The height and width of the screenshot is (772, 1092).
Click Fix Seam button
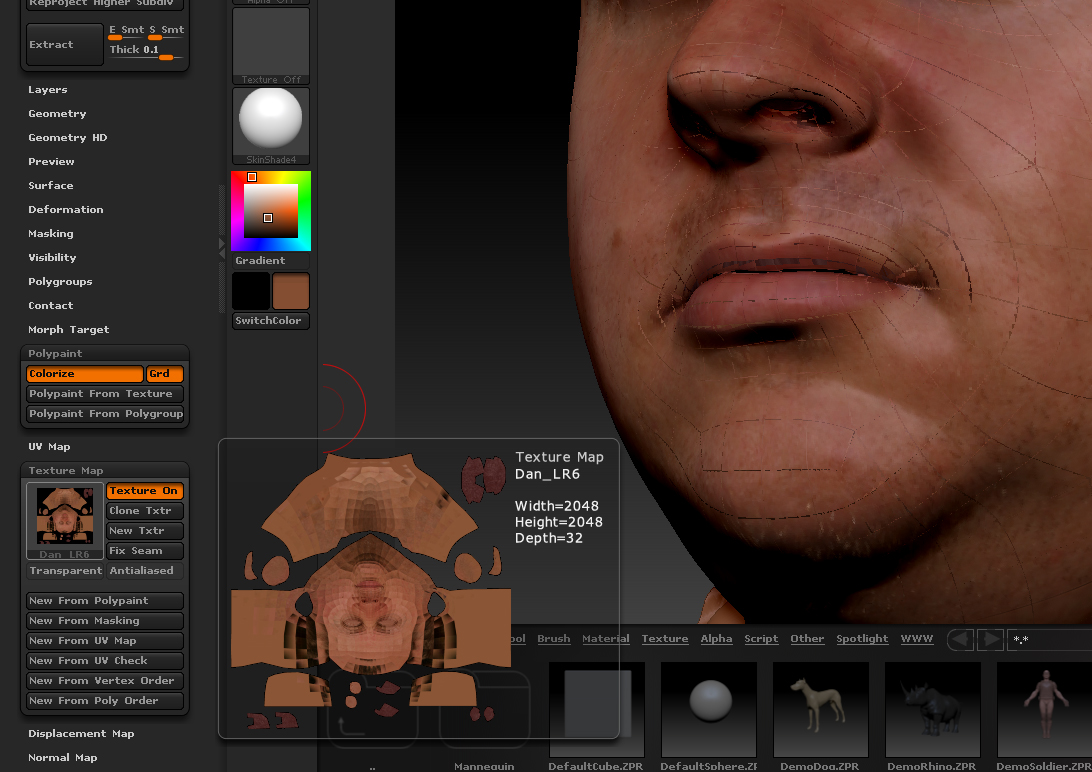[145, 551]
